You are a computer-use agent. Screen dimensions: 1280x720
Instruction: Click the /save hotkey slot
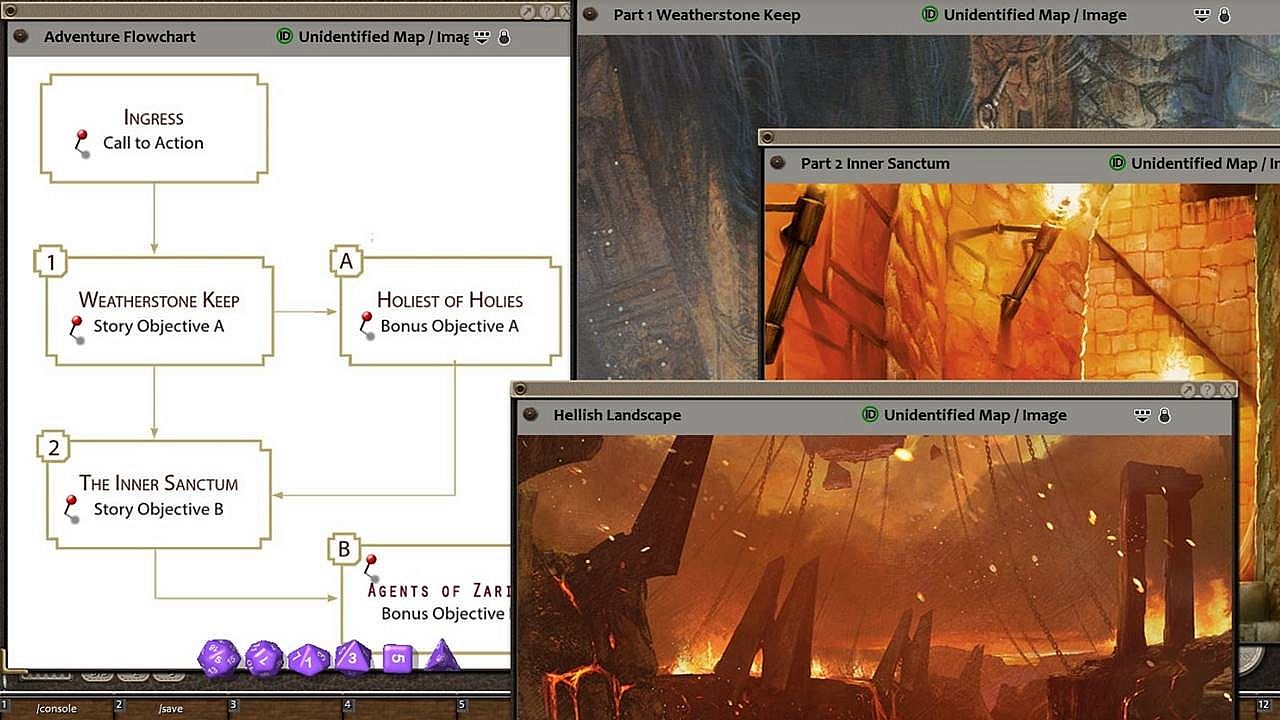point(172,708)
